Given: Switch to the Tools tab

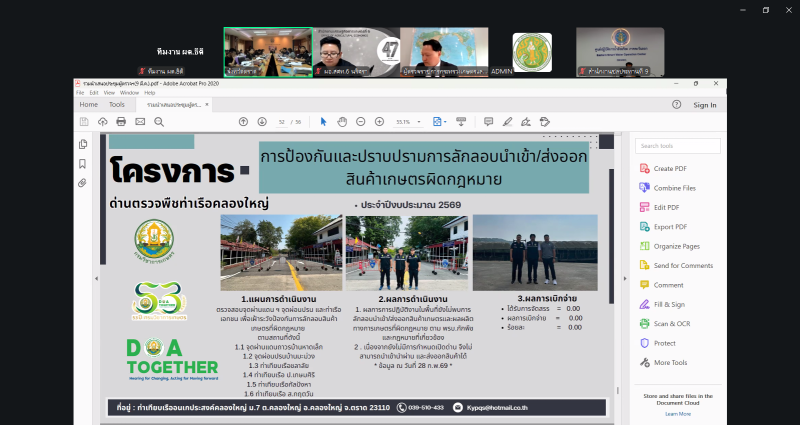Looking at the screenshot, I should [x=117, y=104].
